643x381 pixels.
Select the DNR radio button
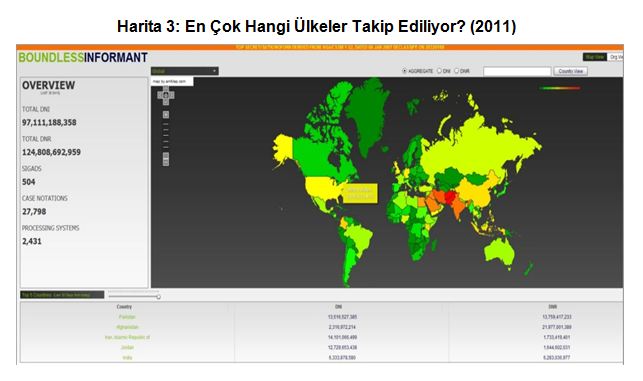coord(456,71)
